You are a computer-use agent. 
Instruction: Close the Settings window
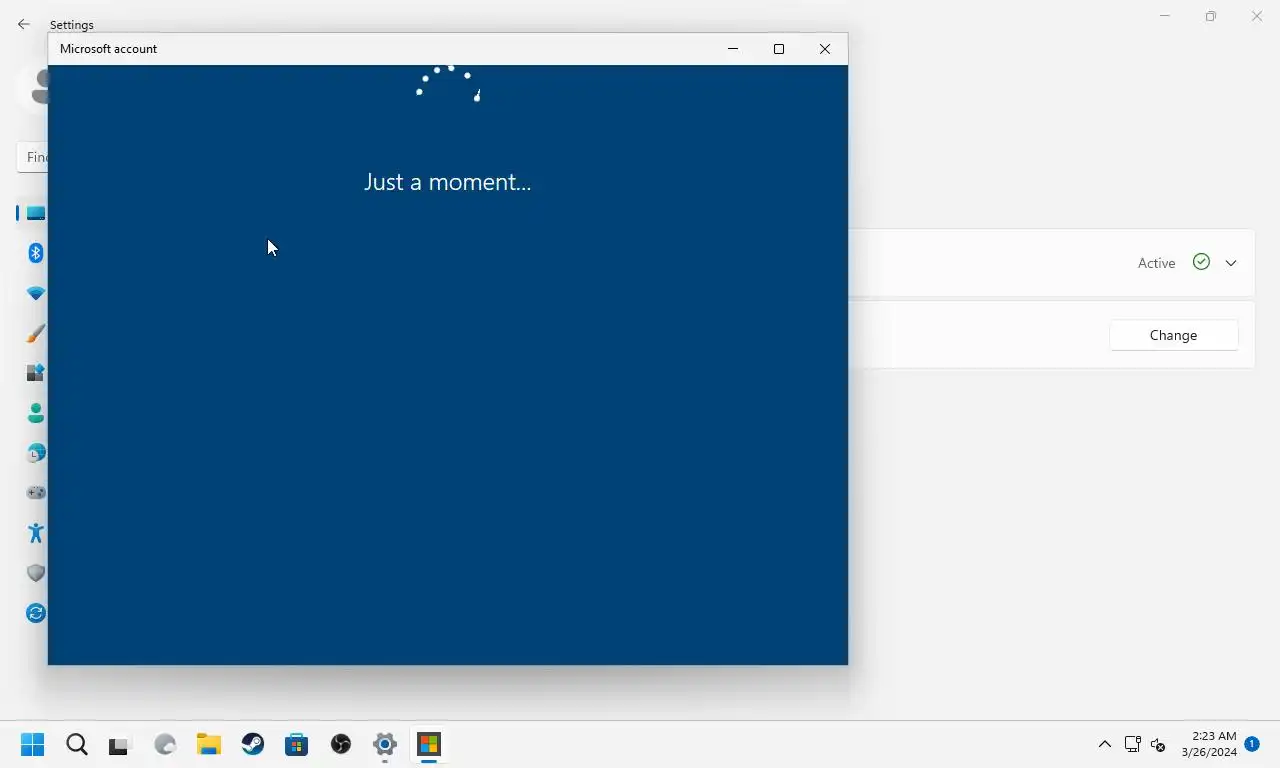(x=1257, y=16)
